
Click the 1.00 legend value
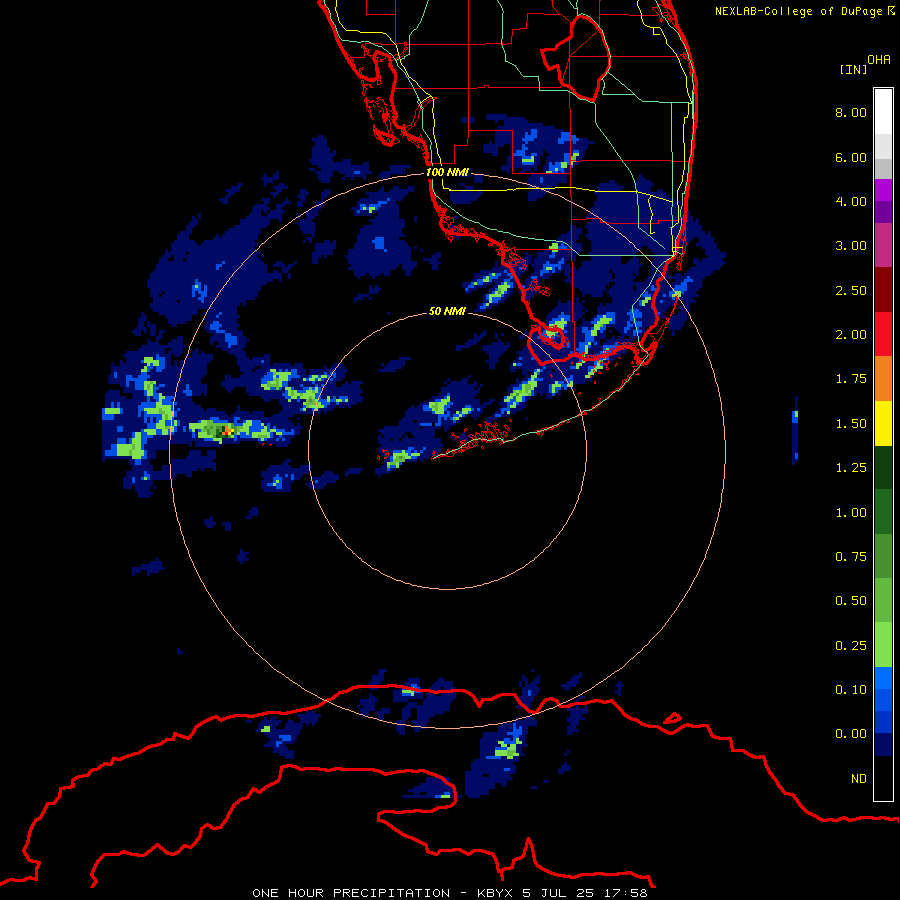point(851,513)
